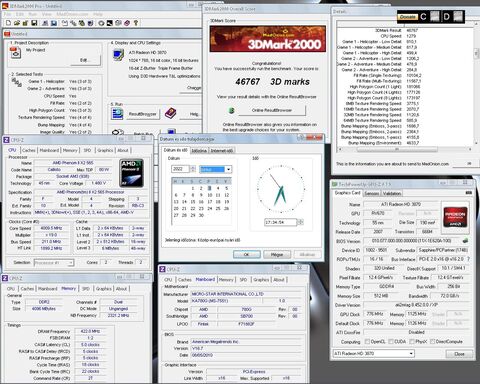Click the black circle icon in 3DMark toolbar
This screenshot has width=480, height=384.
[x=101, y=23]
